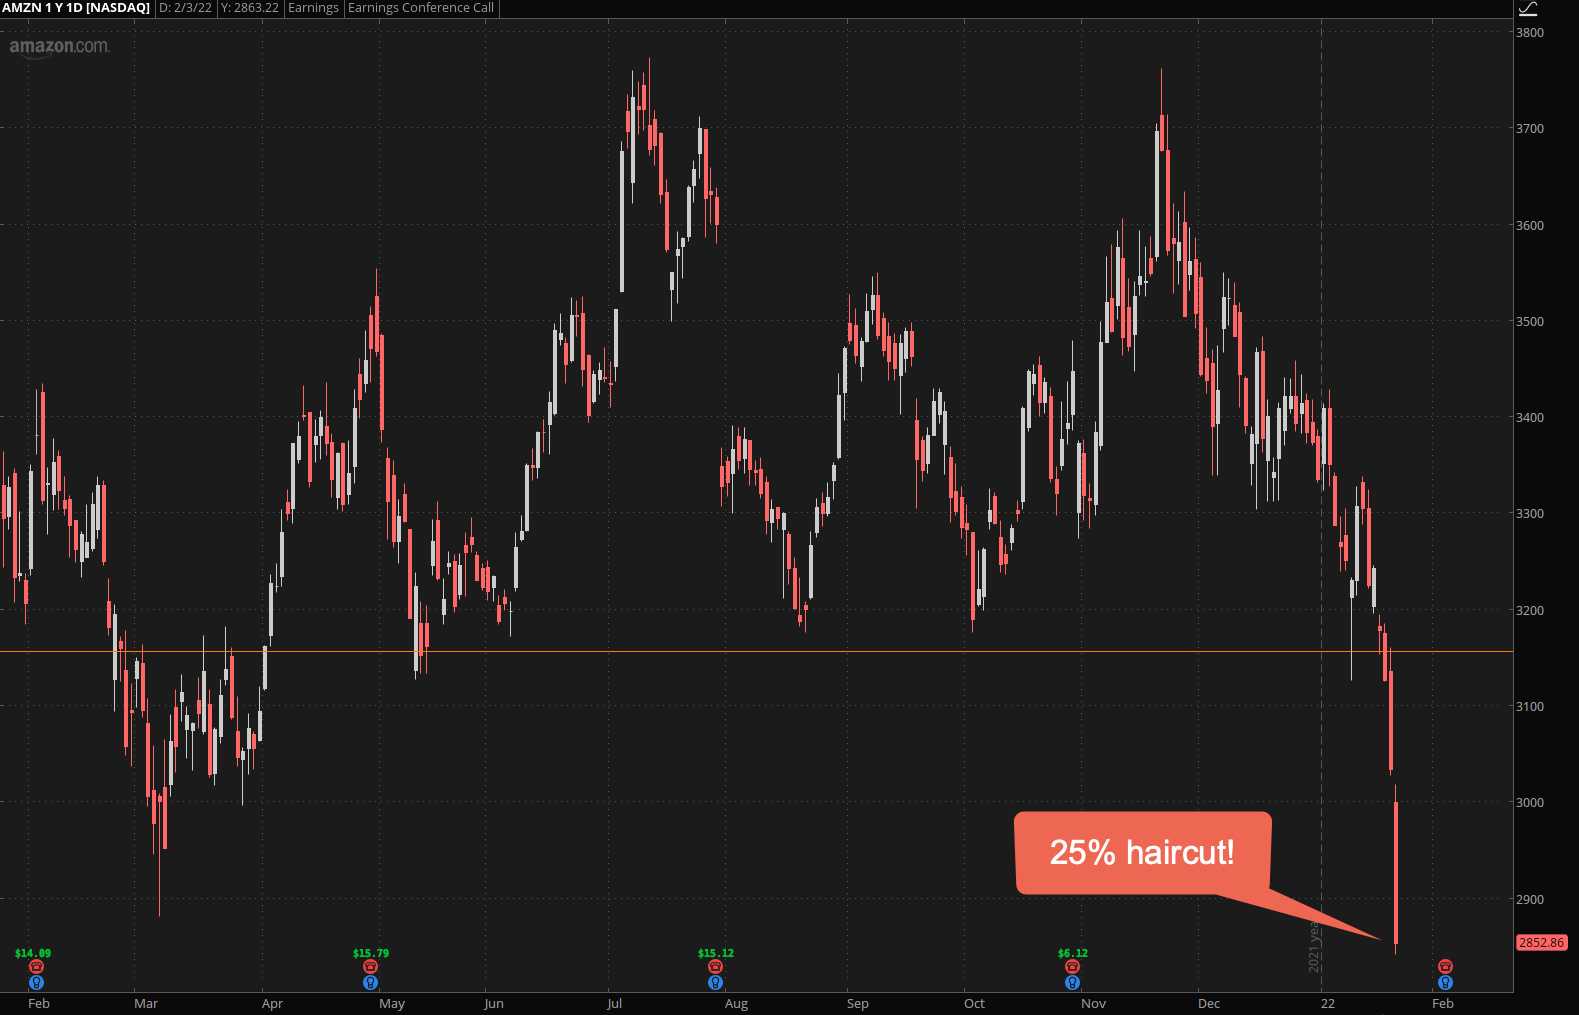Click the blue lightbulb icon above the final Feb label
Viewport: 1579px width, 1015px height.
pos(1445,983)
